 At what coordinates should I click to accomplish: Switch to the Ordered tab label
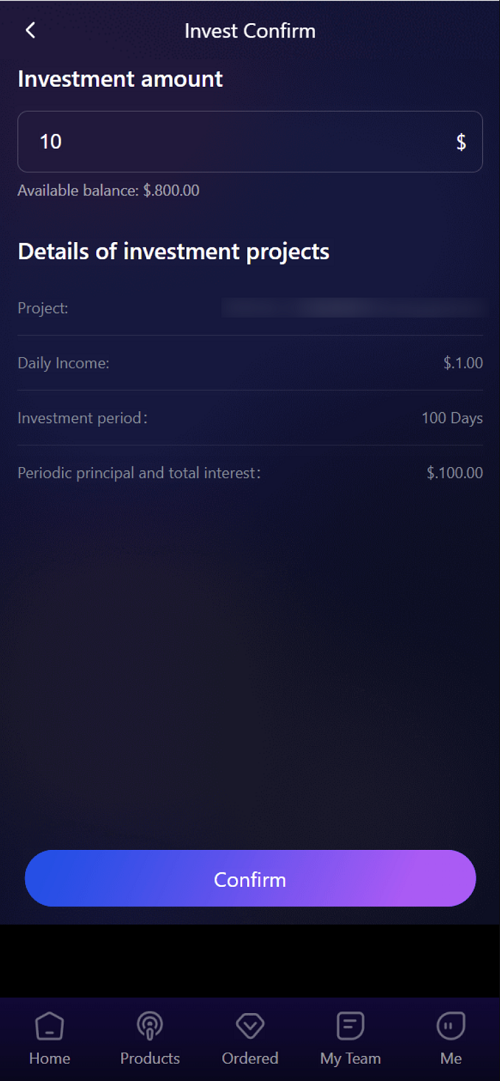(x=250, y=1058)
